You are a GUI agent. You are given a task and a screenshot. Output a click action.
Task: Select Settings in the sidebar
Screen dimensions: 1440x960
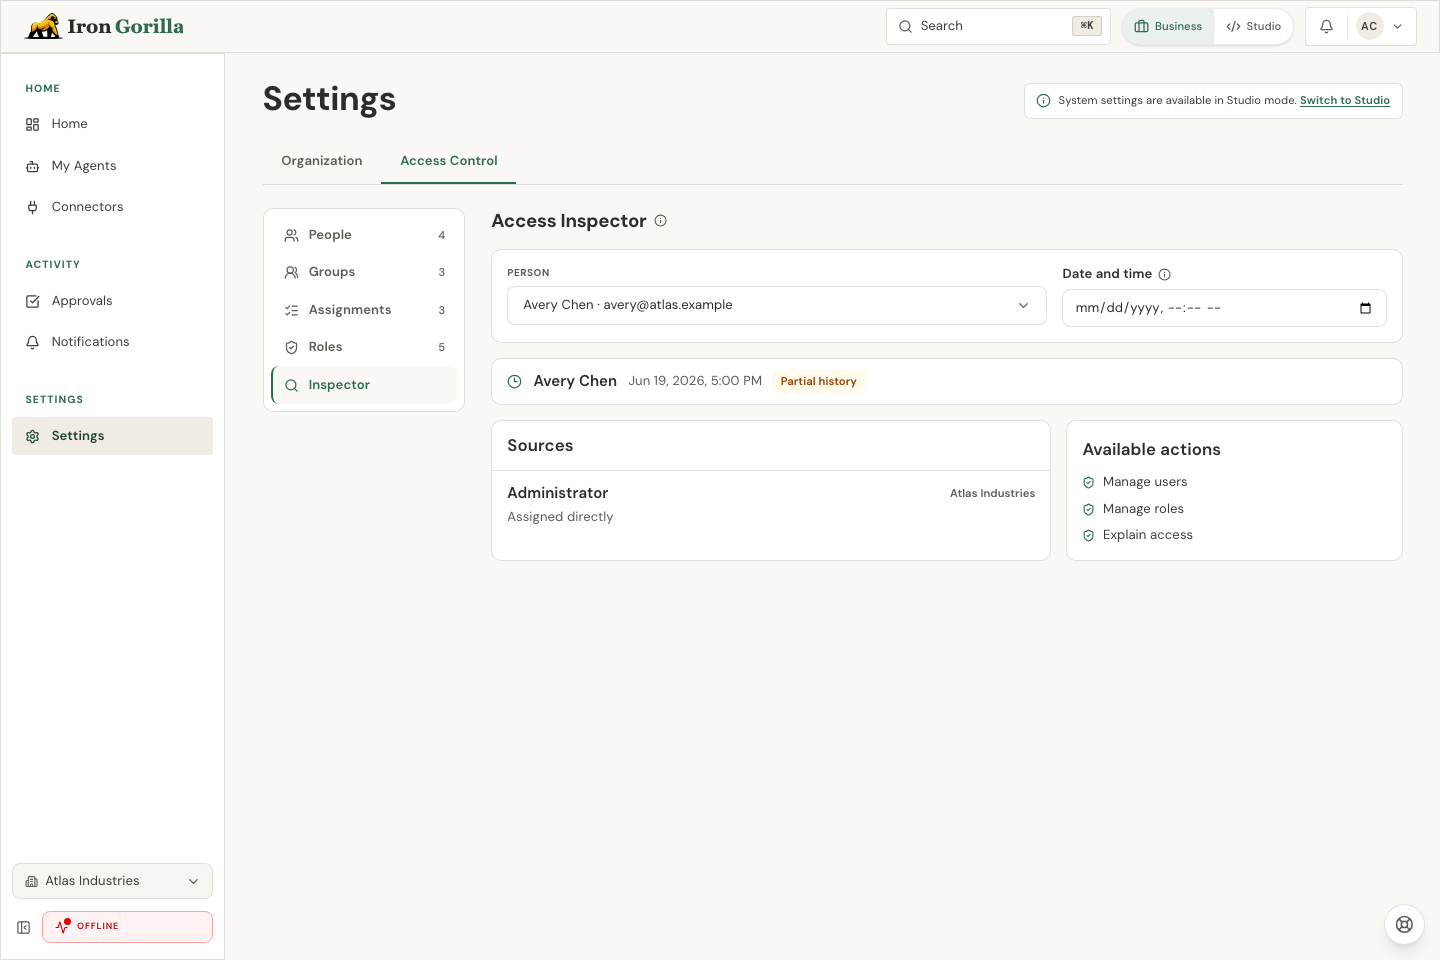coord(112,436)
